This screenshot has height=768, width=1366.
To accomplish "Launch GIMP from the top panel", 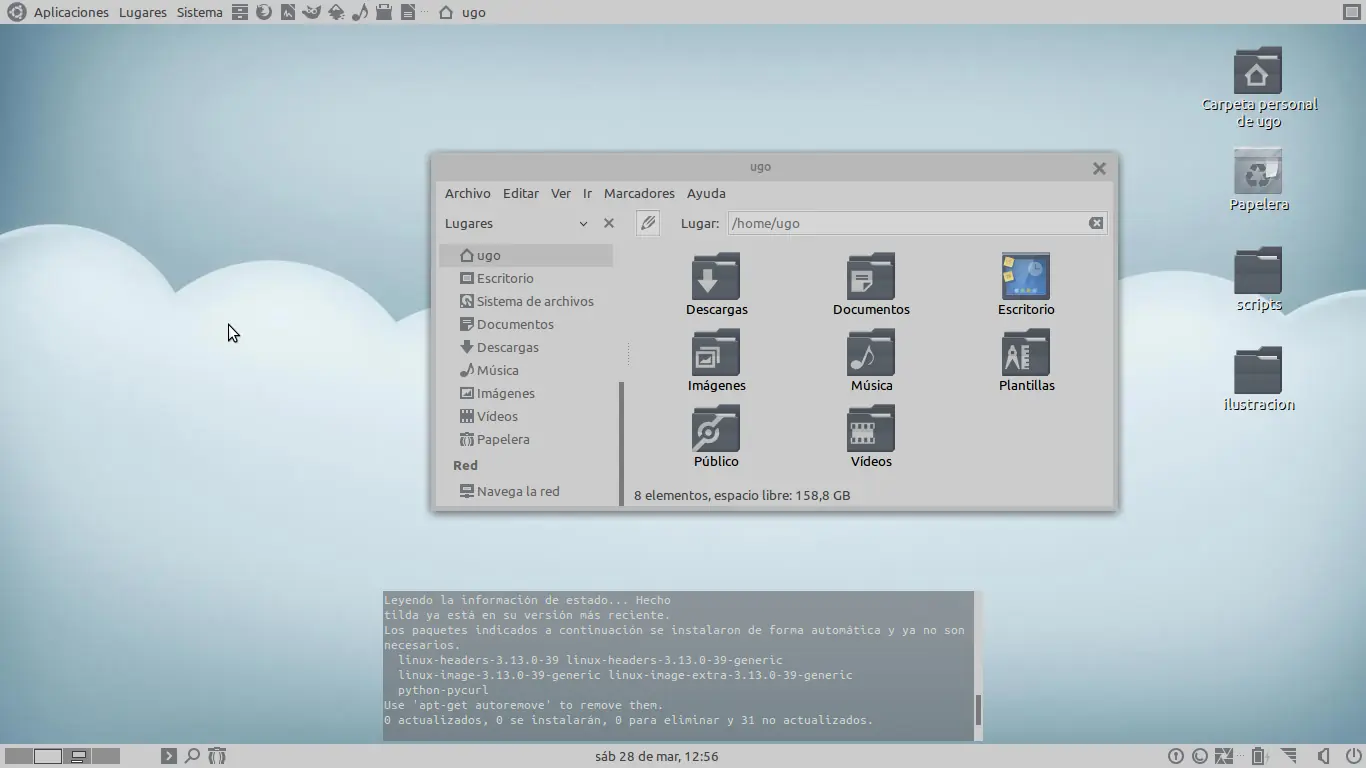I will [x=312, y=12].
